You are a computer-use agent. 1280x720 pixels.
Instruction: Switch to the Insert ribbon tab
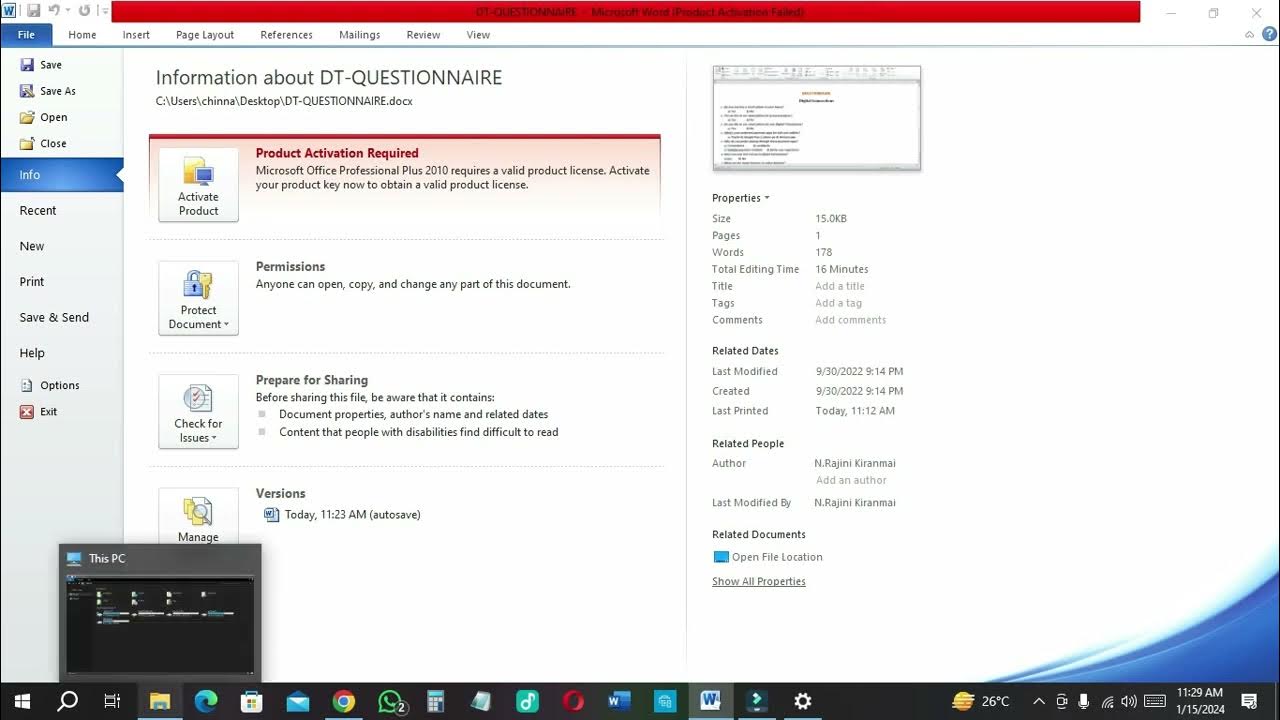[x=136, y=34]
